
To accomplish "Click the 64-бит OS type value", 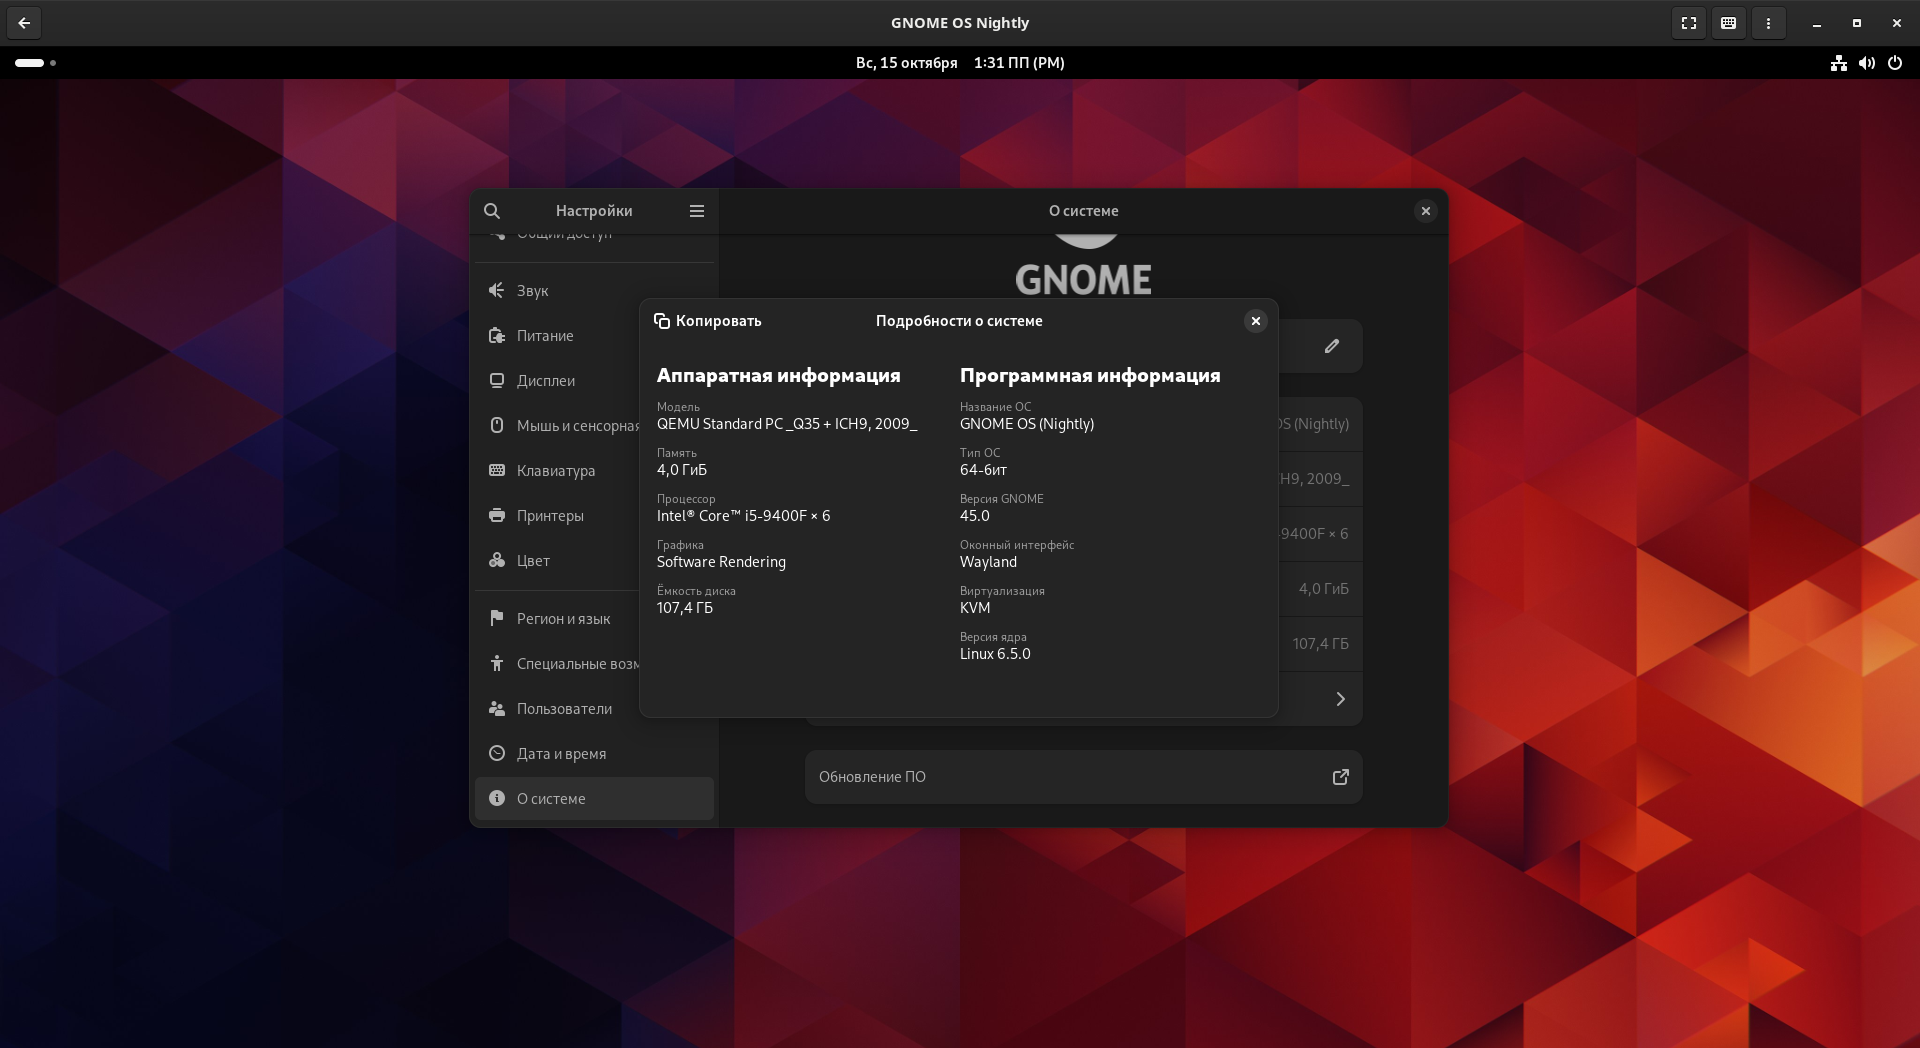I will (x=983, y=470).
